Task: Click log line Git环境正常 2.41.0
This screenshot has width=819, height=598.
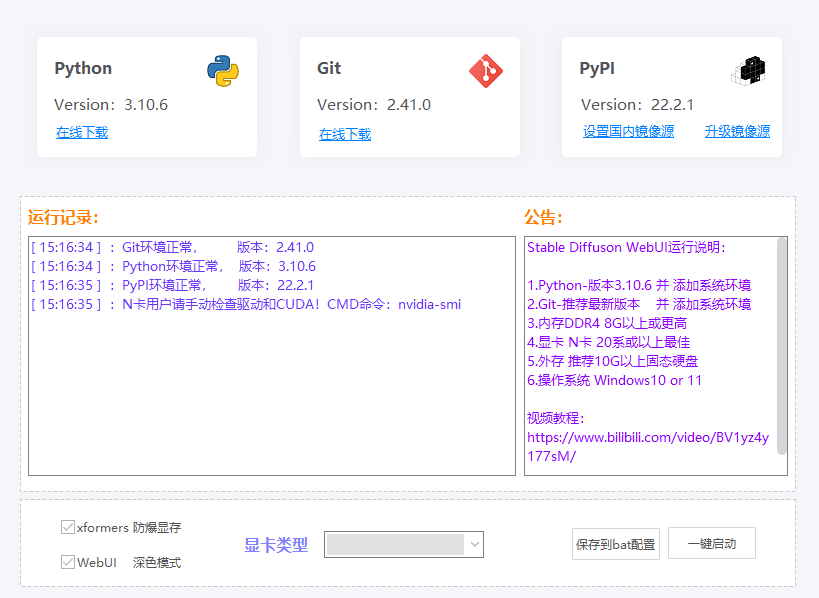Action: tap(172, 248)
